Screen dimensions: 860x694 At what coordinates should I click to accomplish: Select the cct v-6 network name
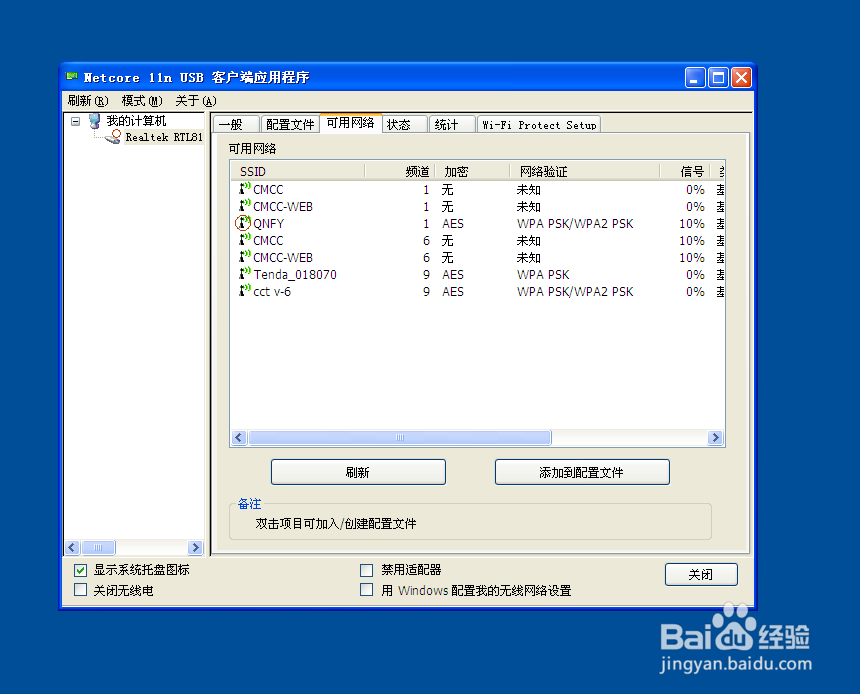pos(272,292)
